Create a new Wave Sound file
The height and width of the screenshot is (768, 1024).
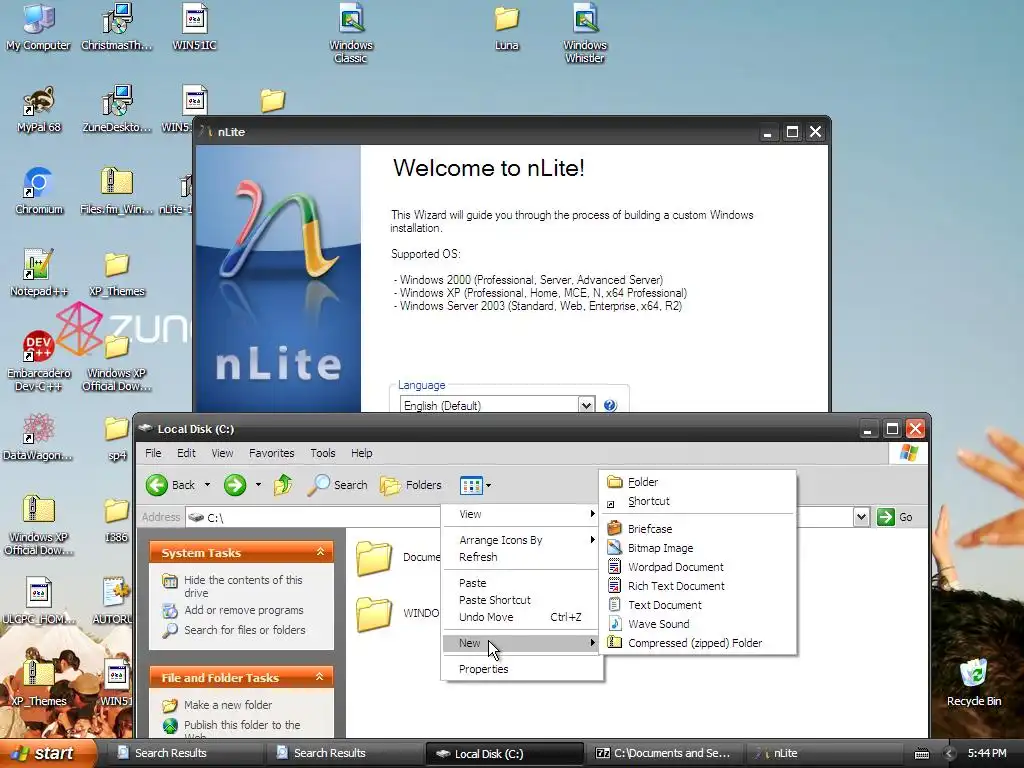click(697, 624)
